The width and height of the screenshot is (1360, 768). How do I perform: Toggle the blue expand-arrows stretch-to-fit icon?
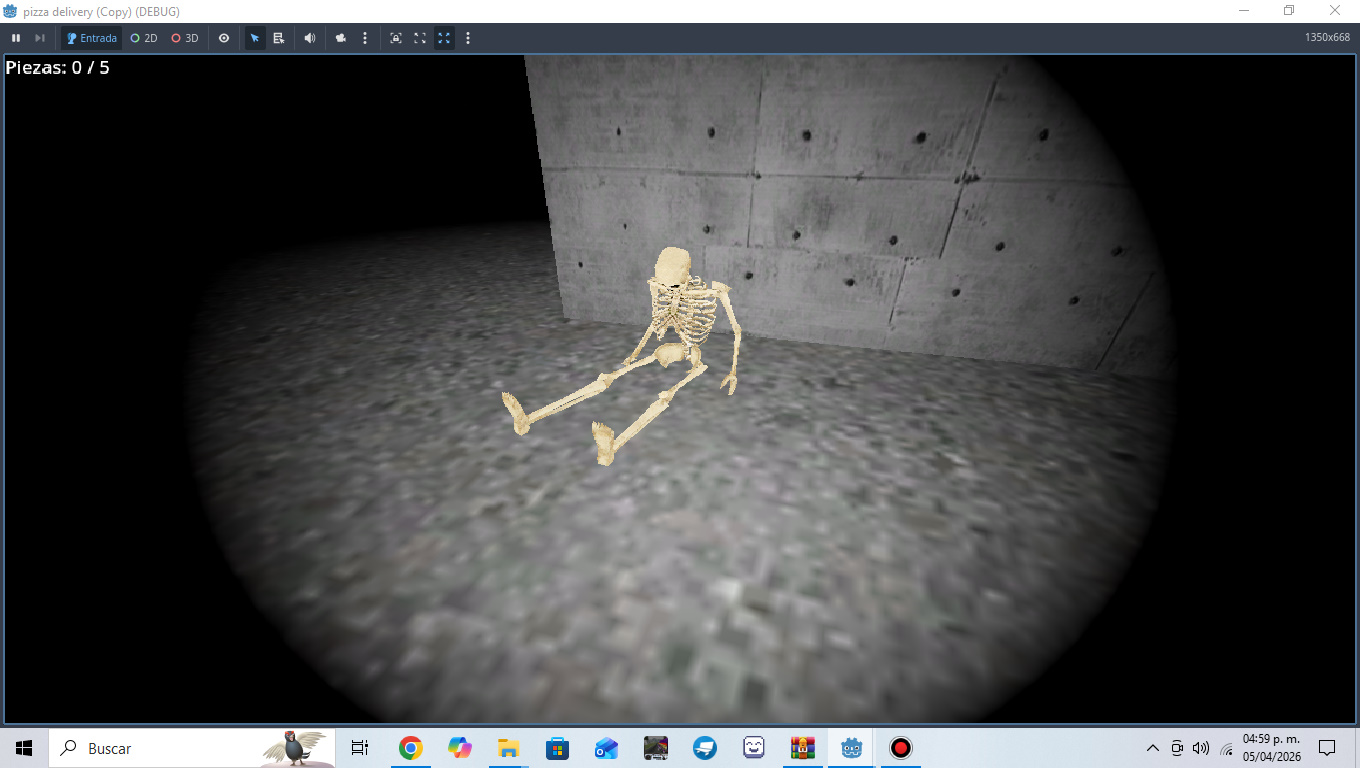coord(444,38)
